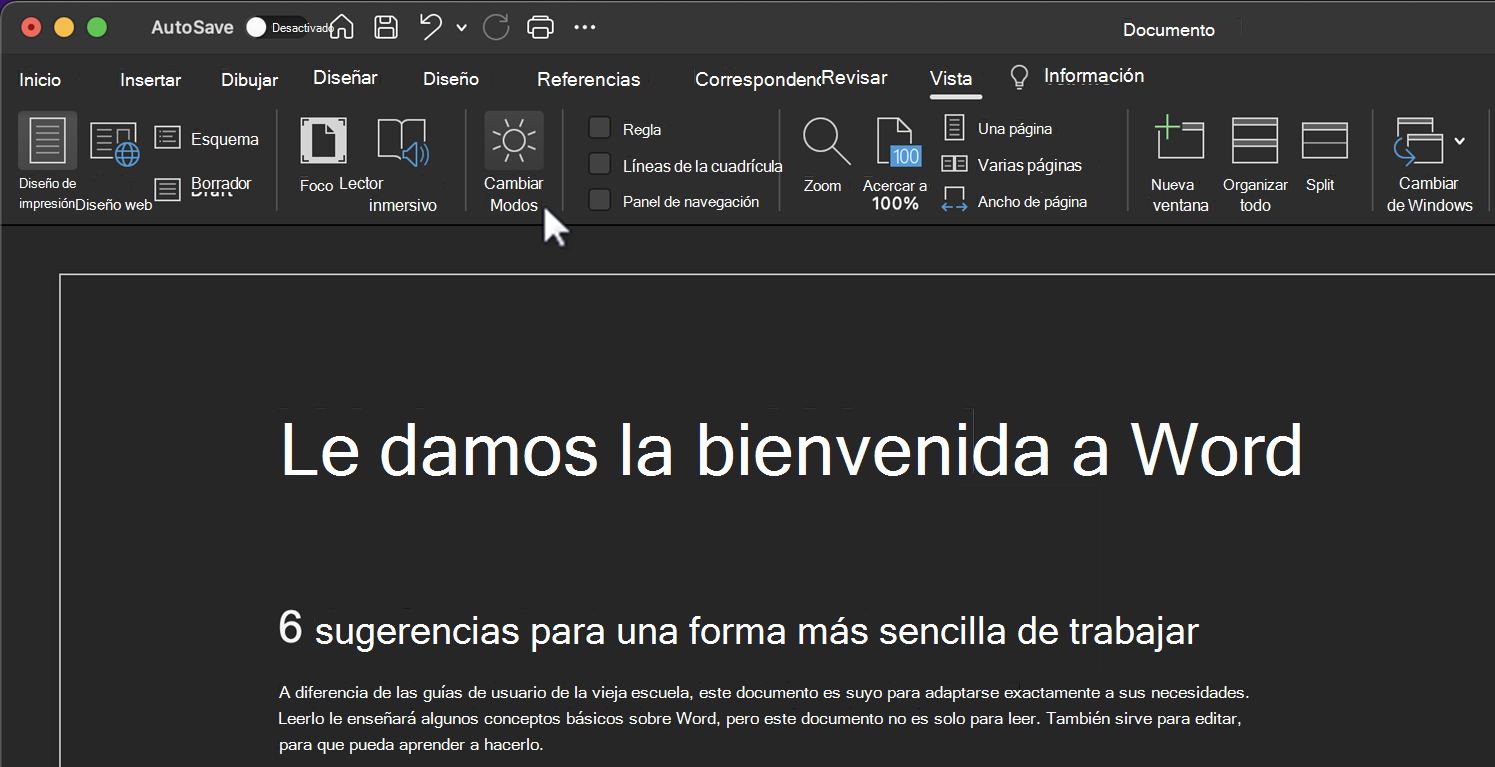Click the Home icon in title bar
Screen dimensions: 1495x767
tap(341, 27)
